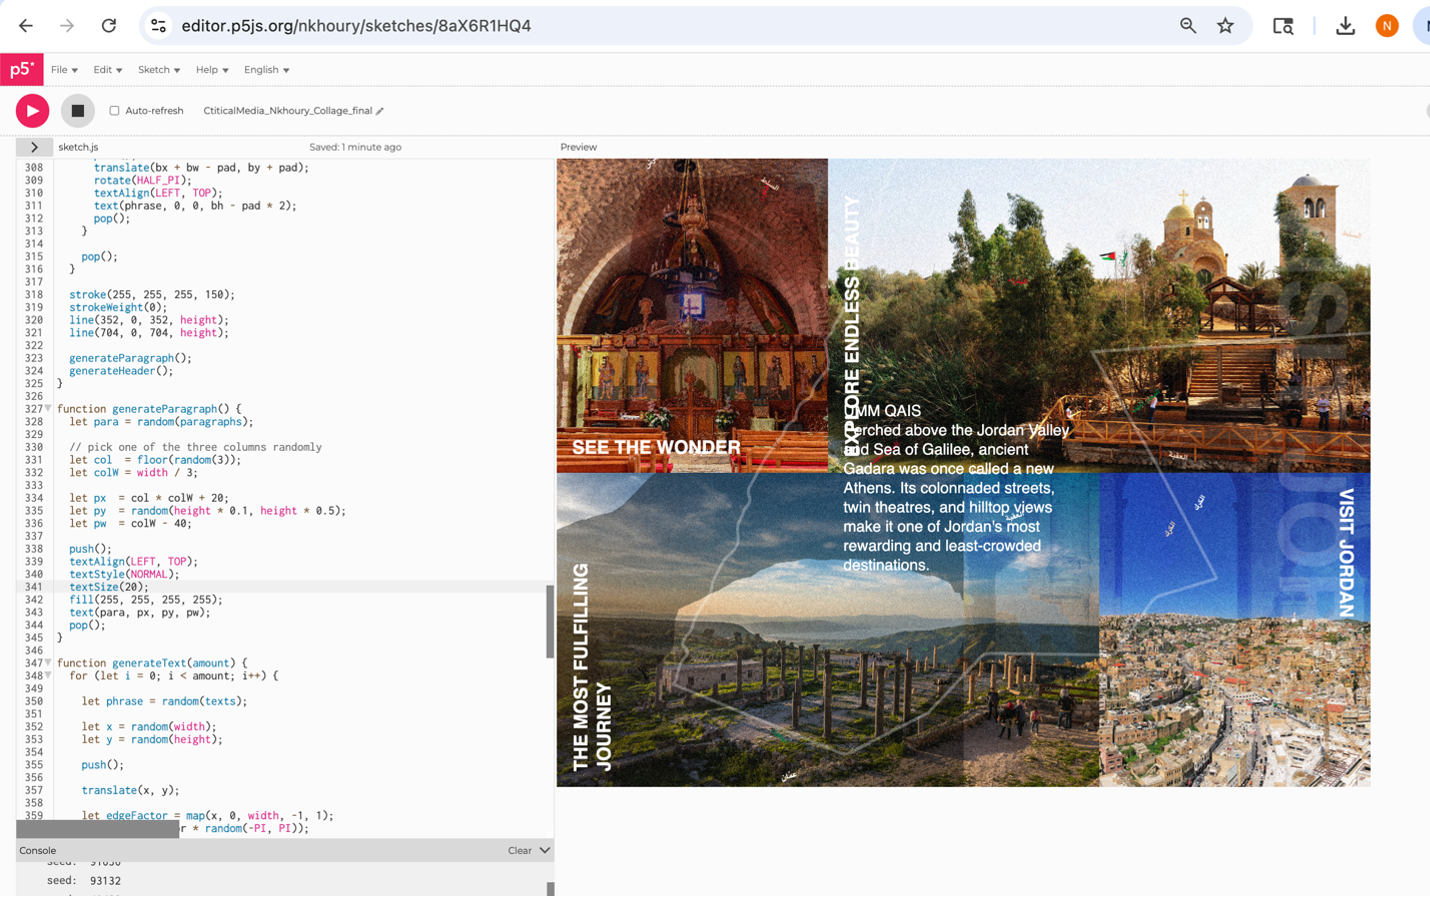Click the 'UMM QAIS' heading in preview

click(x=883, y=411)
